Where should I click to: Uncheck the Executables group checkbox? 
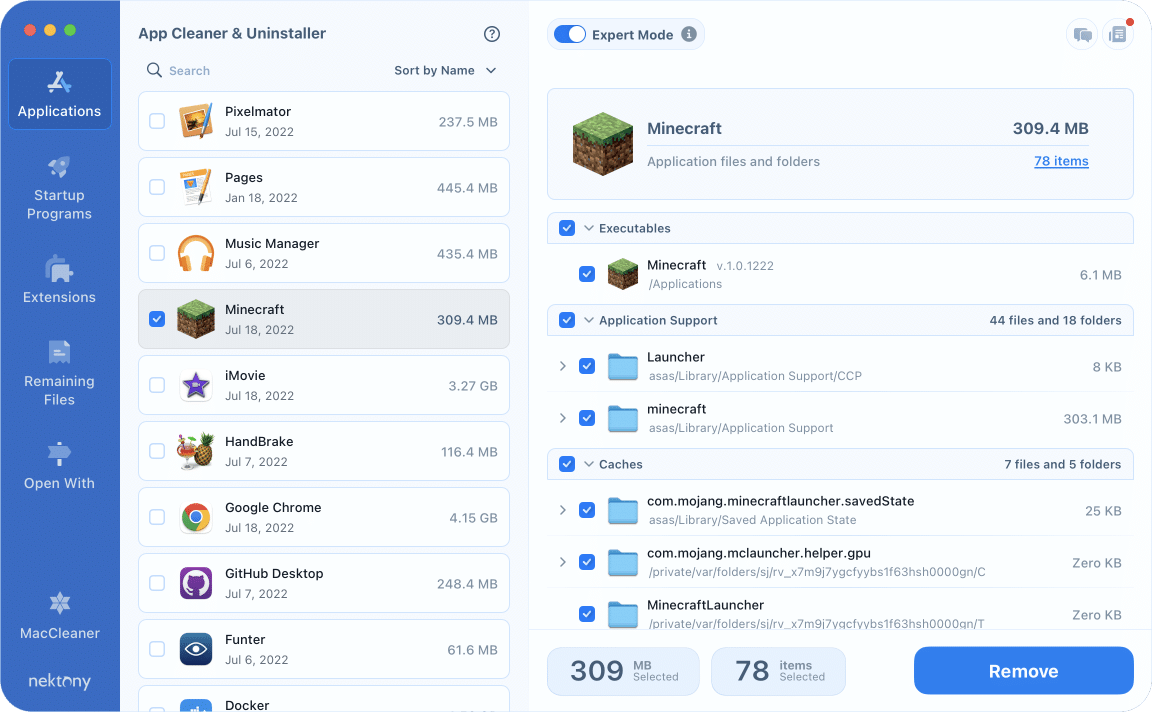click(567, 228)
